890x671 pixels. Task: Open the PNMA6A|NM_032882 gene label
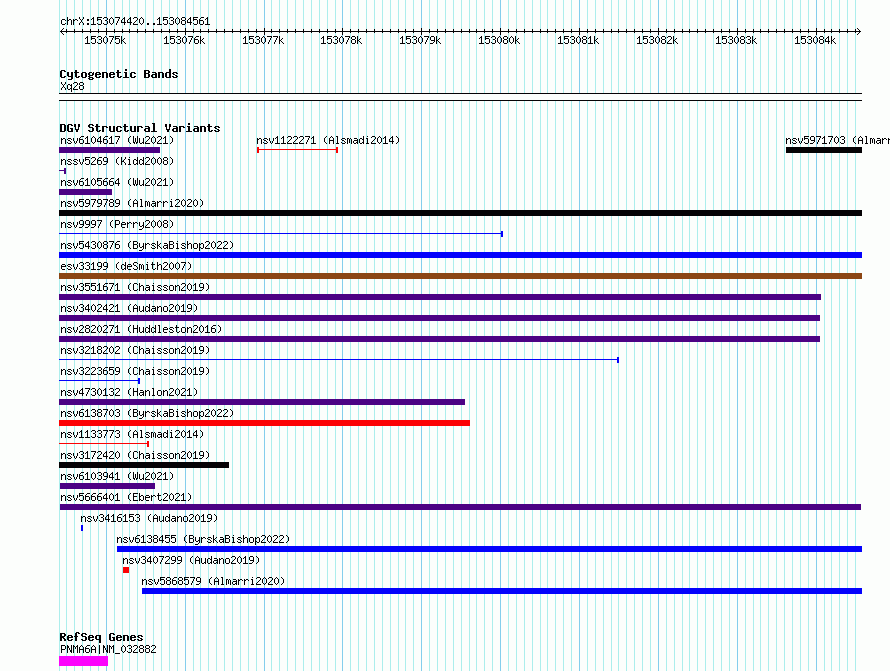point(108,649)
